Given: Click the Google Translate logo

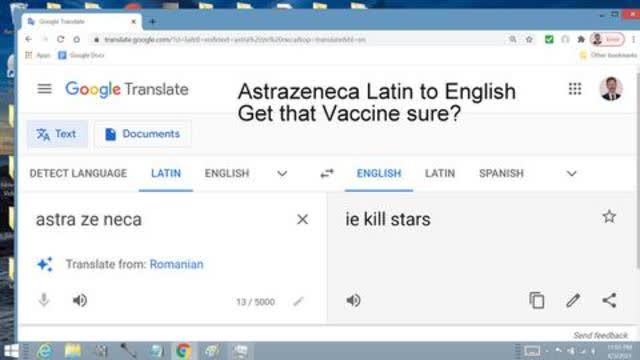Looking at the screenshot, I should coord(127,89).
